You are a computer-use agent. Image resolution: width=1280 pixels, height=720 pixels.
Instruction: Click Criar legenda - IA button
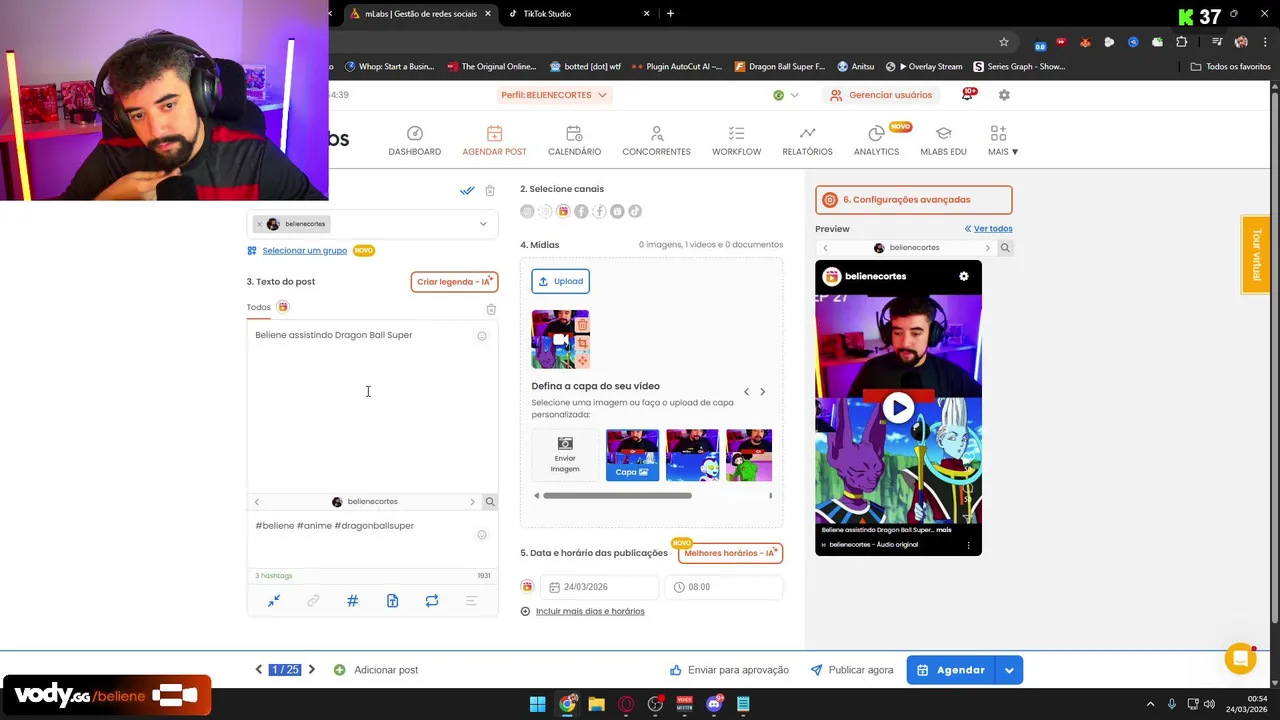click(x=454, y=282)
